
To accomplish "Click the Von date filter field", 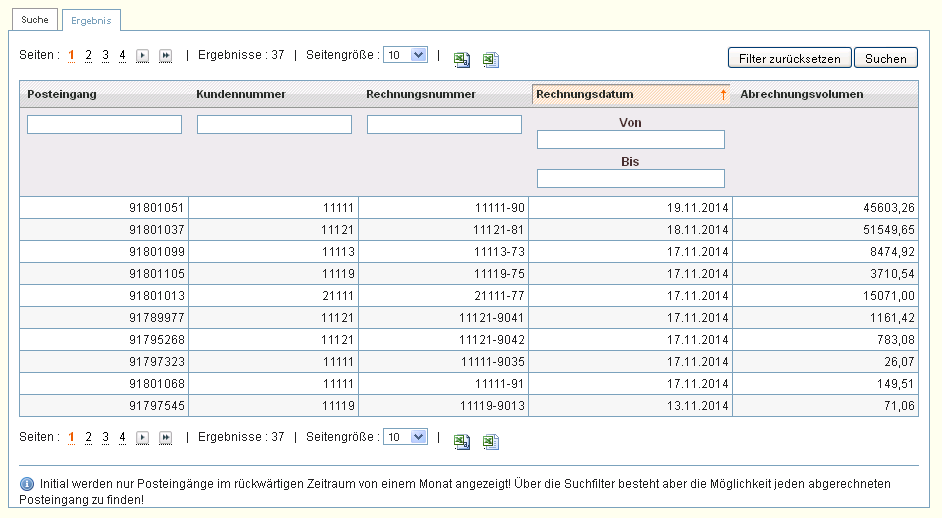I will click(x=631, y=139).
